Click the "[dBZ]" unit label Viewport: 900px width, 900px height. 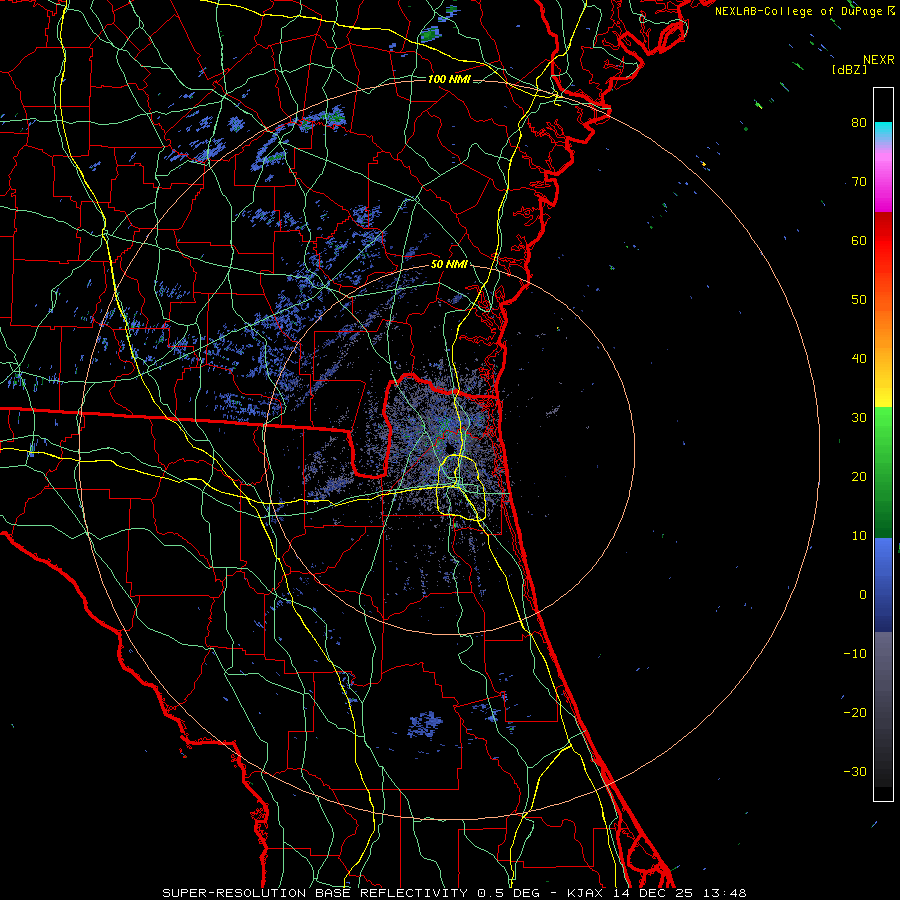pos(849,69)
